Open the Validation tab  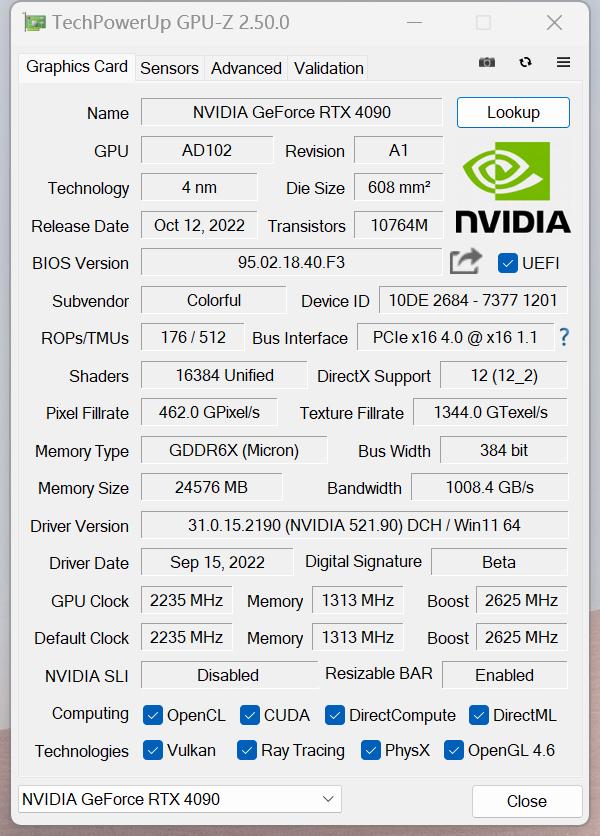[328, 68]
